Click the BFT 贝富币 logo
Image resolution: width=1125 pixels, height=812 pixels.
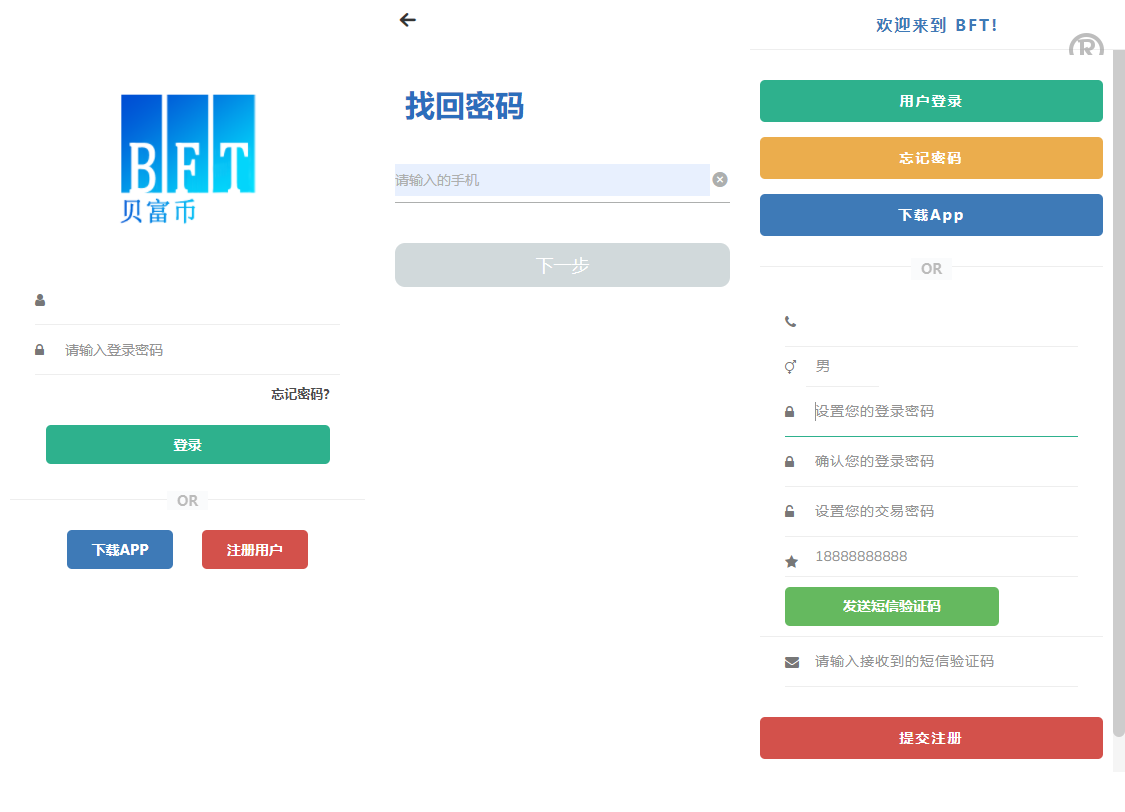(x=188, y=157)
